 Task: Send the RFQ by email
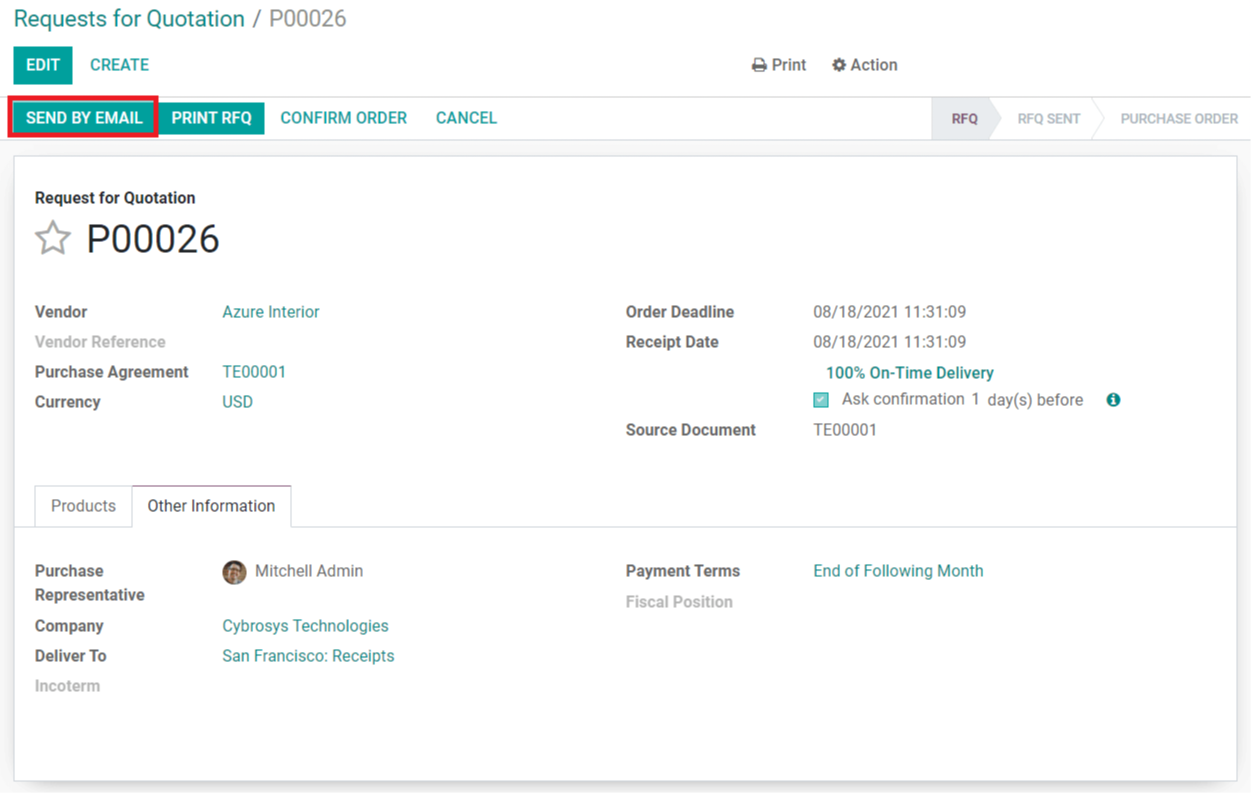click(84, 118)
